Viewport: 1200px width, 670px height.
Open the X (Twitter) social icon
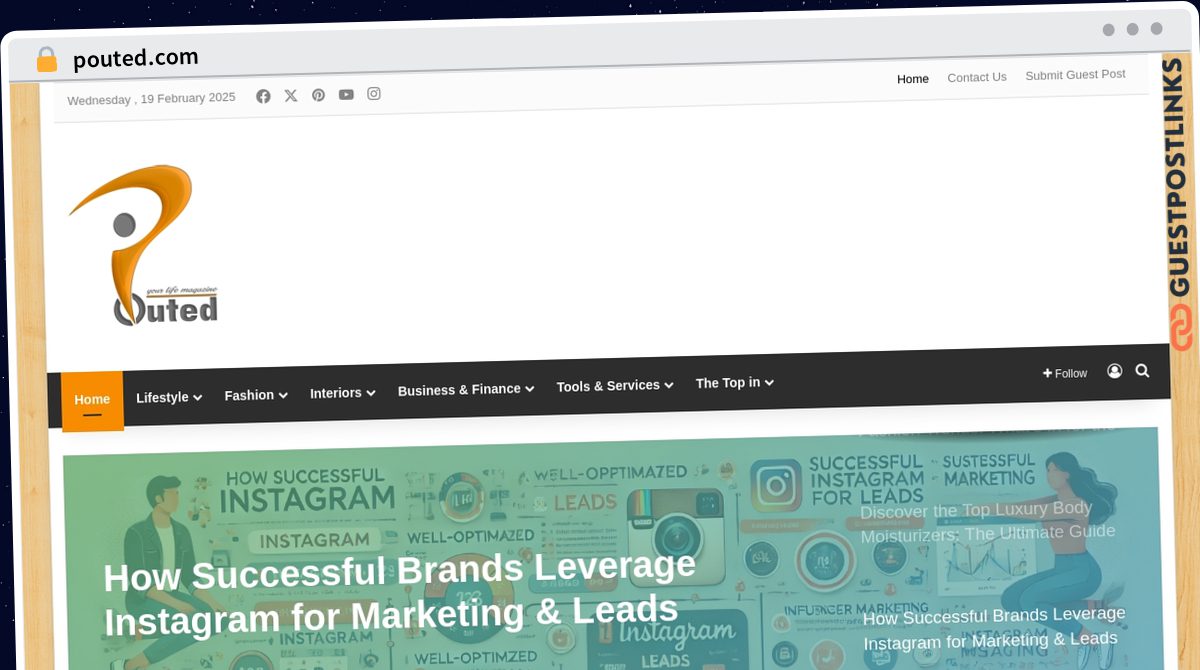click(291, 96)
